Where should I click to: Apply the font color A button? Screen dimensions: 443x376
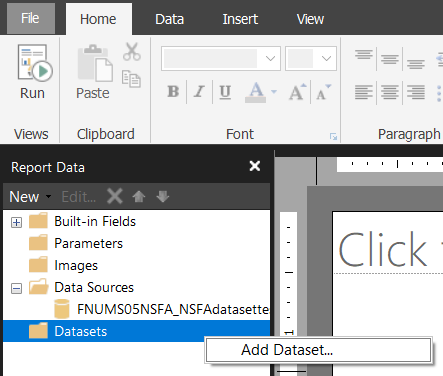point(256,92)
